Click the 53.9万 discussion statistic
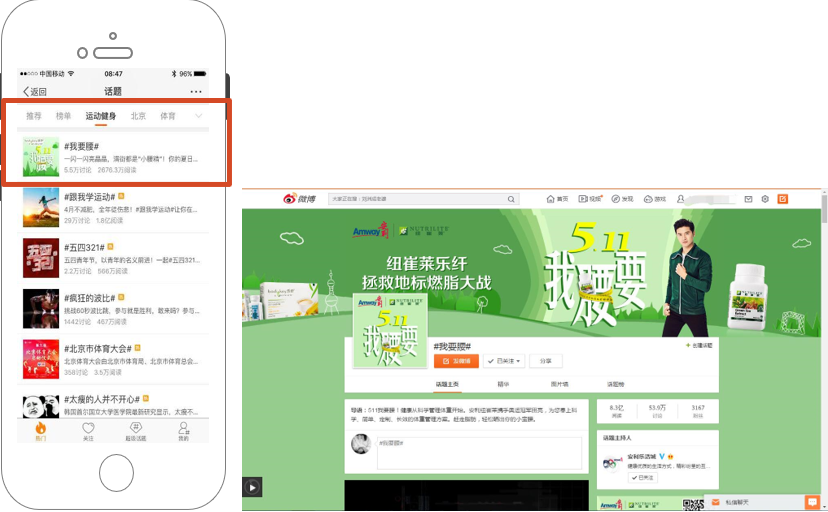Viewport: 828px width, 512px height. 657,411
